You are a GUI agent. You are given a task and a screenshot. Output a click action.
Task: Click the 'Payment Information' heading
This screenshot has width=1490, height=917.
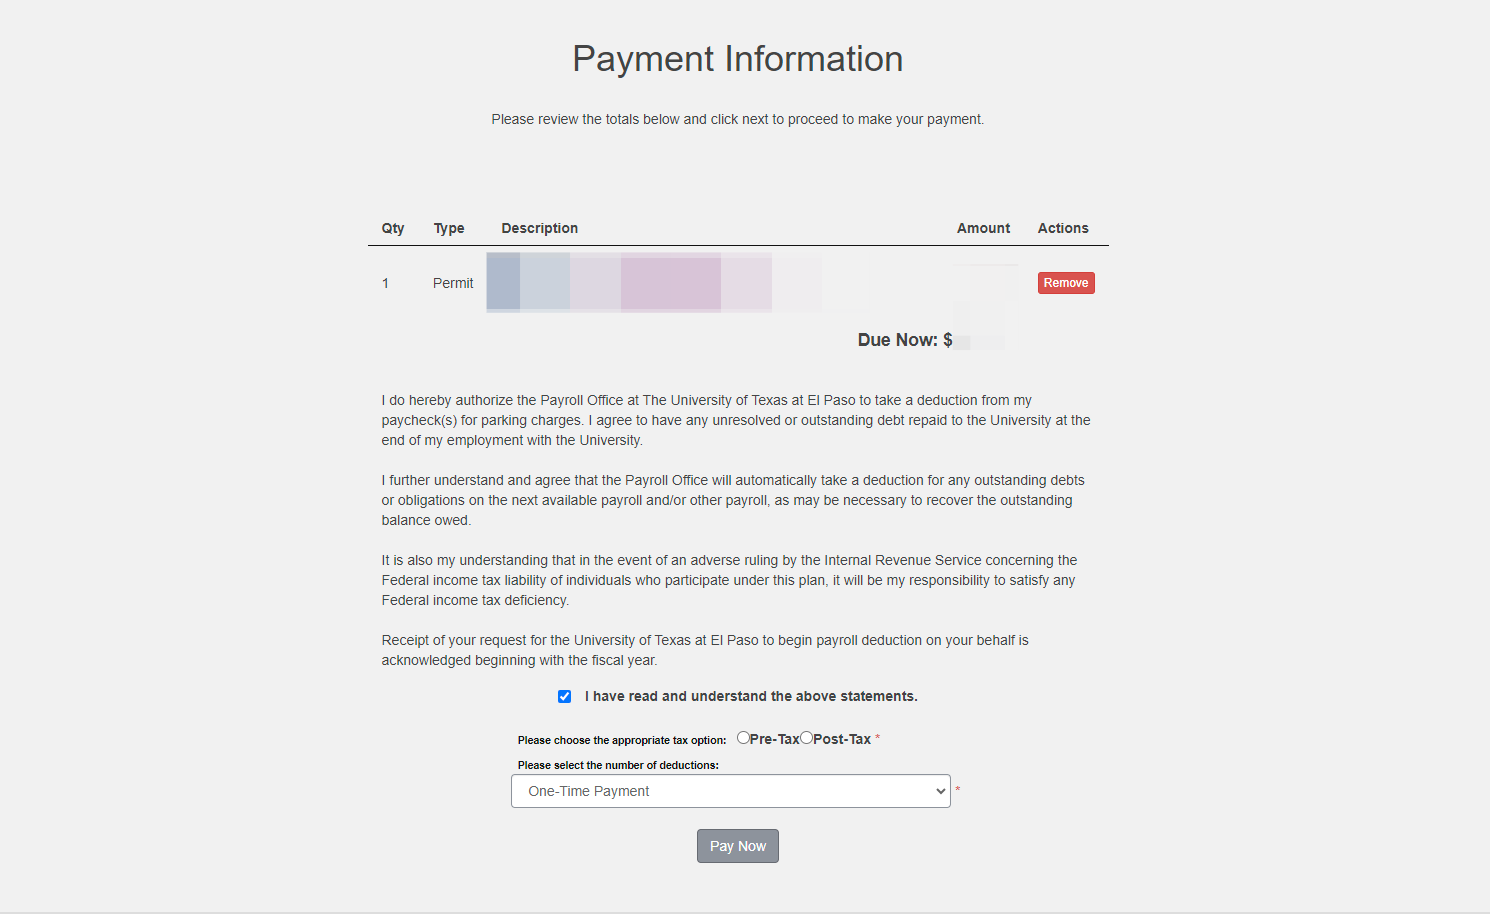pos(738,59)
